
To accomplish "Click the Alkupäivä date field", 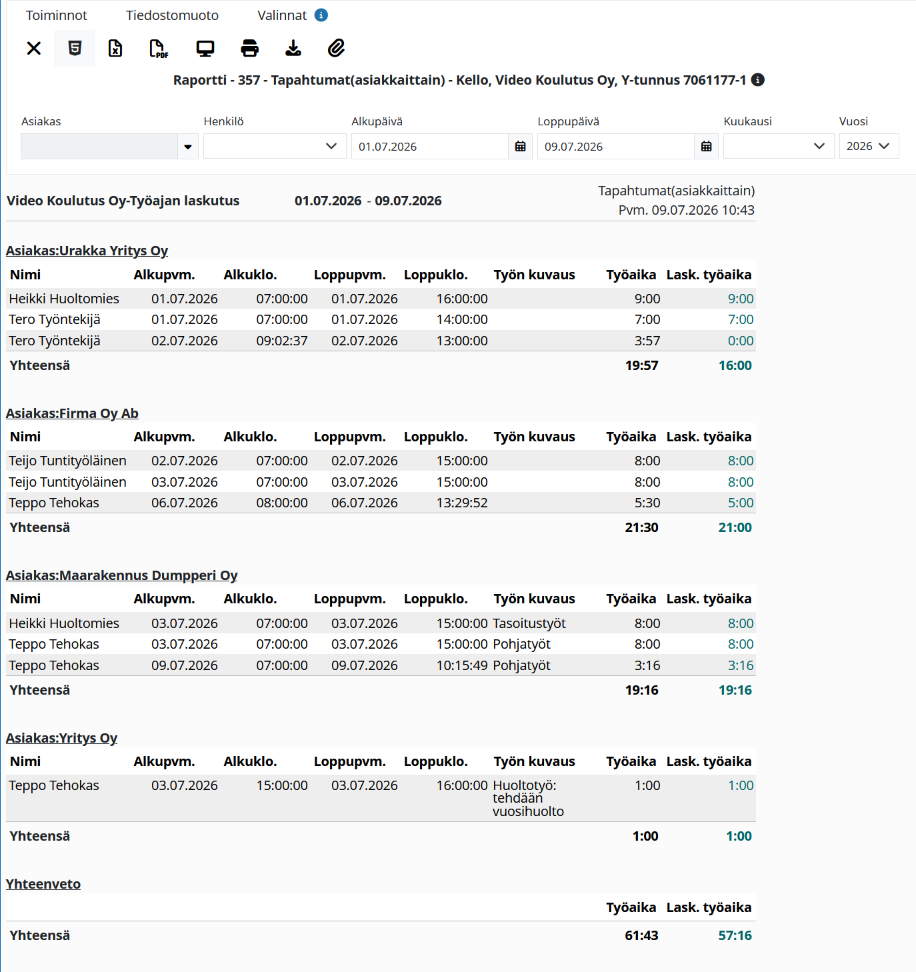I will [430, 146].
